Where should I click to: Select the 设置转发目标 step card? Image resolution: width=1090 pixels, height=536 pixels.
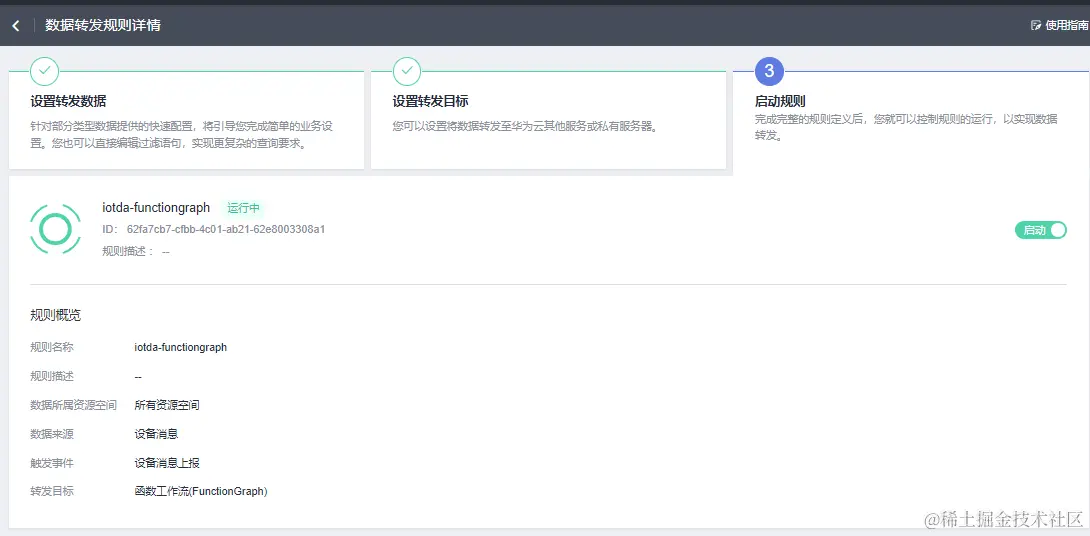click(548, 120)
